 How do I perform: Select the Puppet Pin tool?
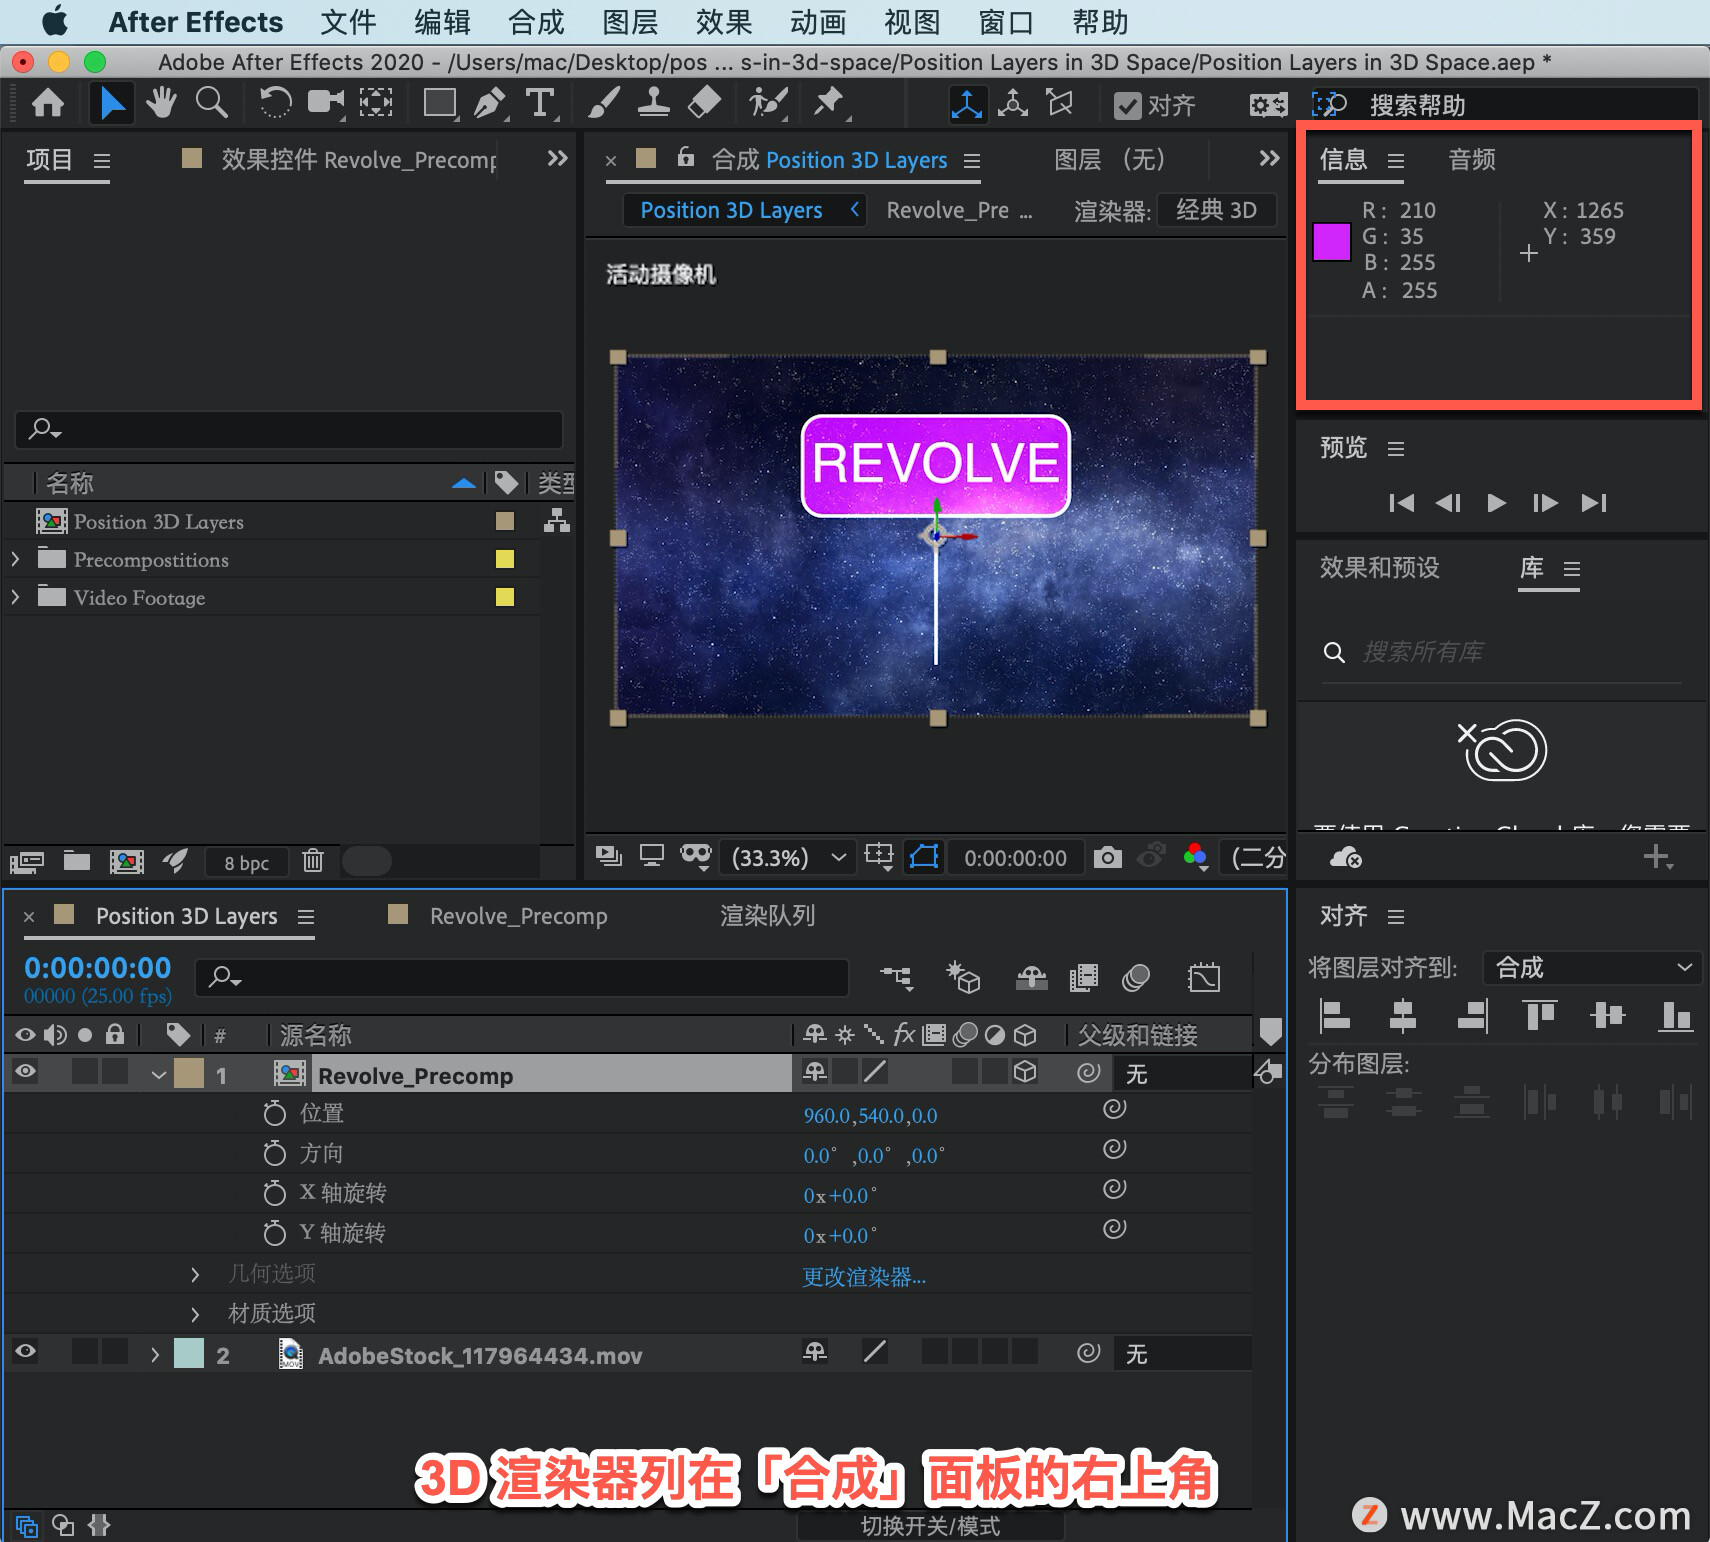point(828,103)
